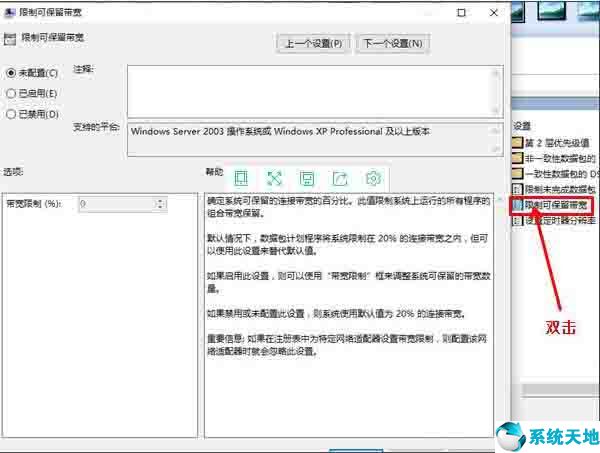Click the 第 2 层优先级值 folder icon in policy list
This screenshot has height=453, width=600.
[x=517, y=143]
